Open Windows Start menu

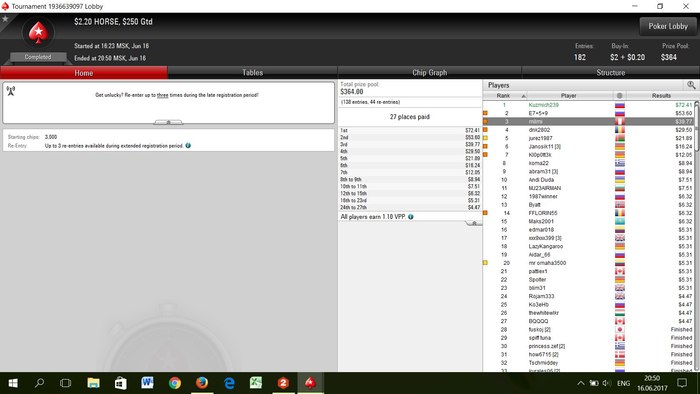(13, 383)
